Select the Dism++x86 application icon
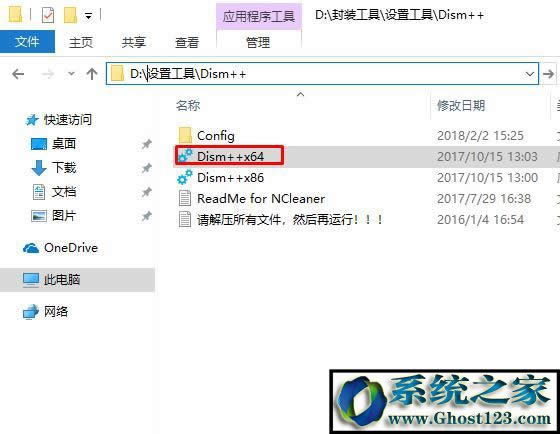560x434 pixels. 185,178
